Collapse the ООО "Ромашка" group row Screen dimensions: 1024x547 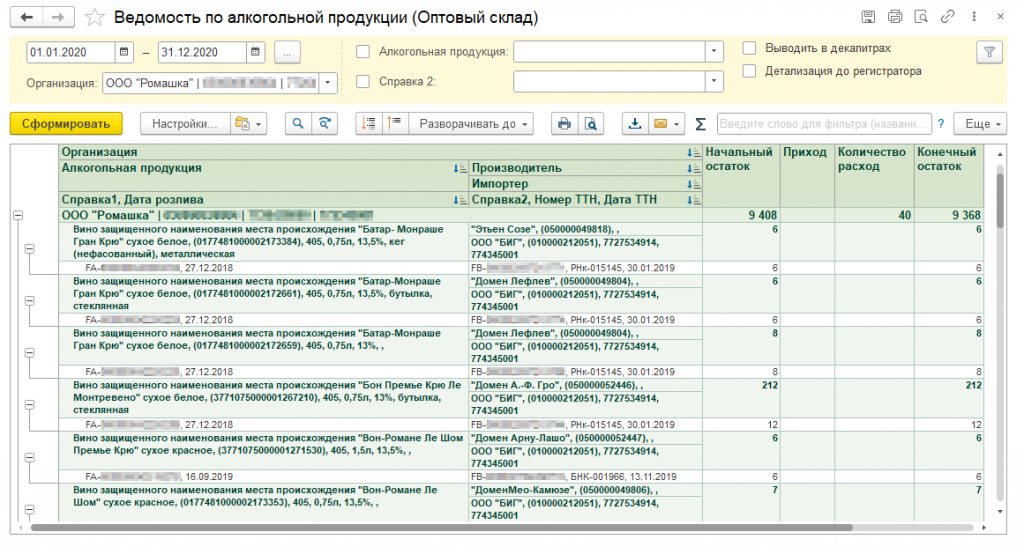pos(17,215)
